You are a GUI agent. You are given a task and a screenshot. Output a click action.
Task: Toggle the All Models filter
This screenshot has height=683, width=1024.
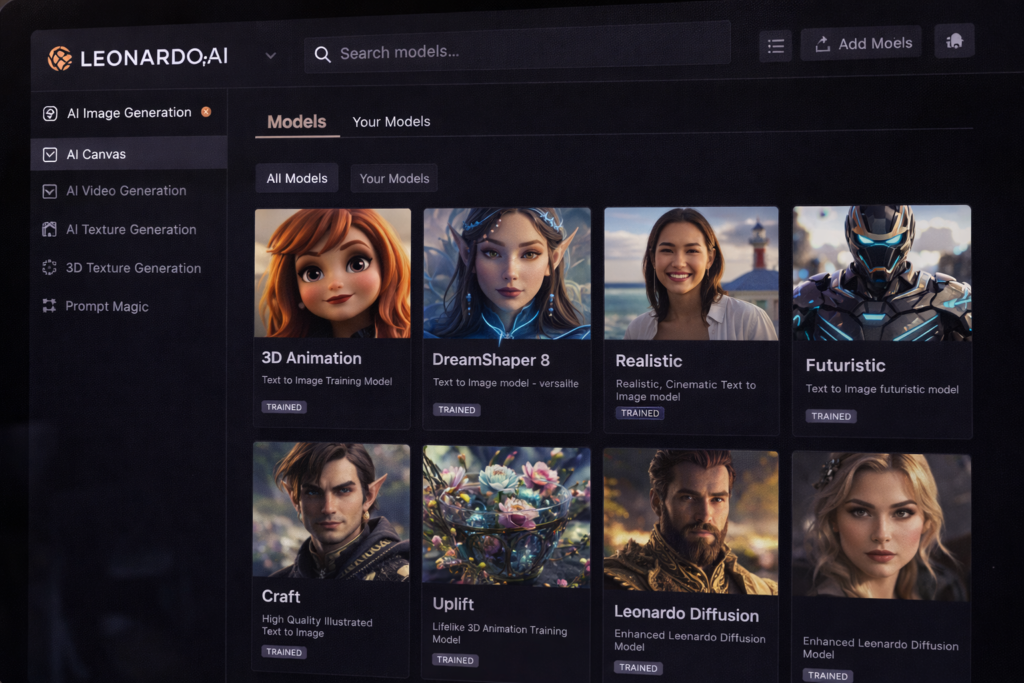(296, 178)
